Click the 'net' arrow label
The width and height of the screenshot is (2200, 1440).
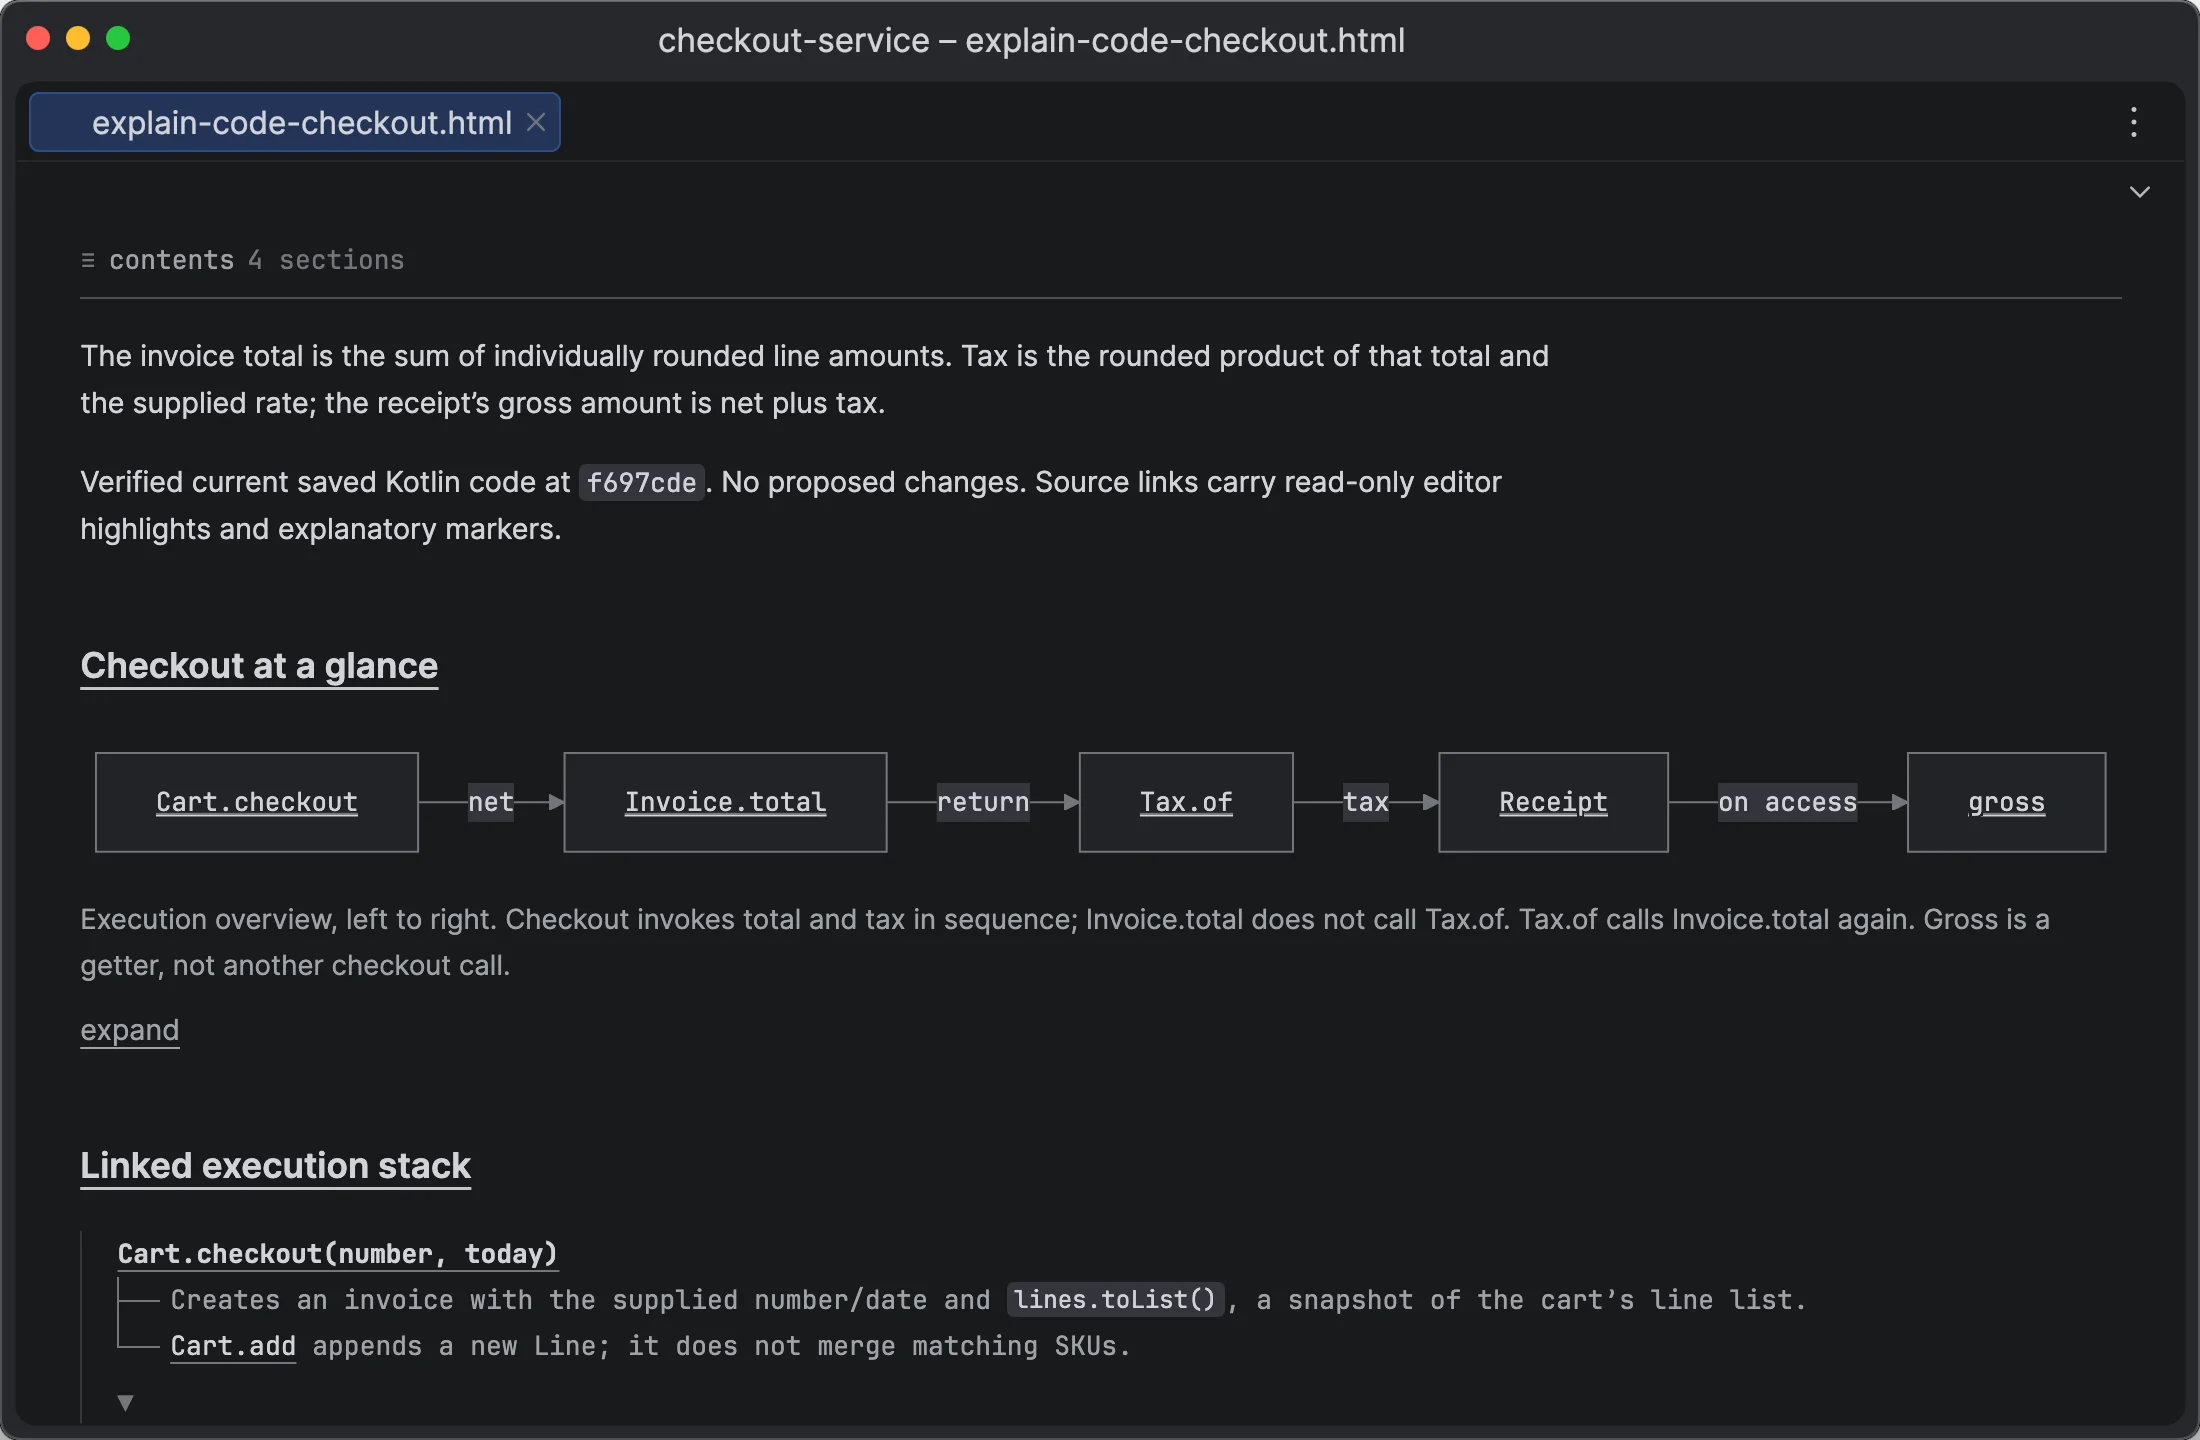(x=491, y=802)
